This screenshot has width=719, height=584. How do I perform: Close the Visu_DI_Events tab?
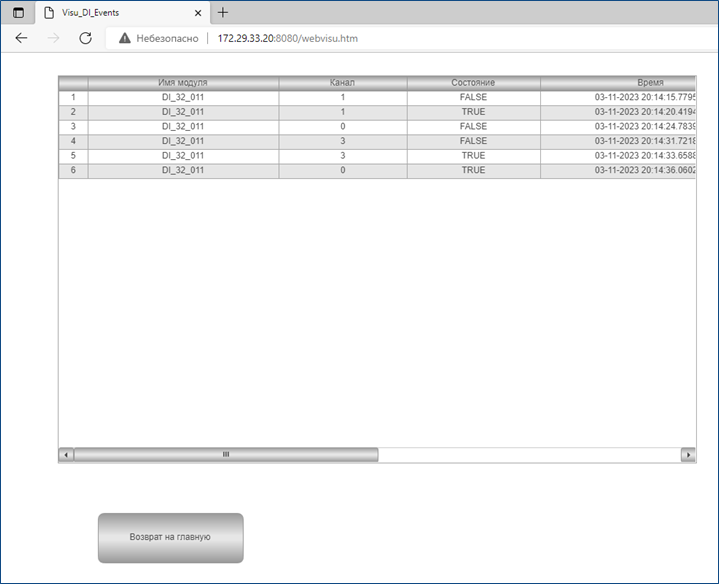point(198,13)
